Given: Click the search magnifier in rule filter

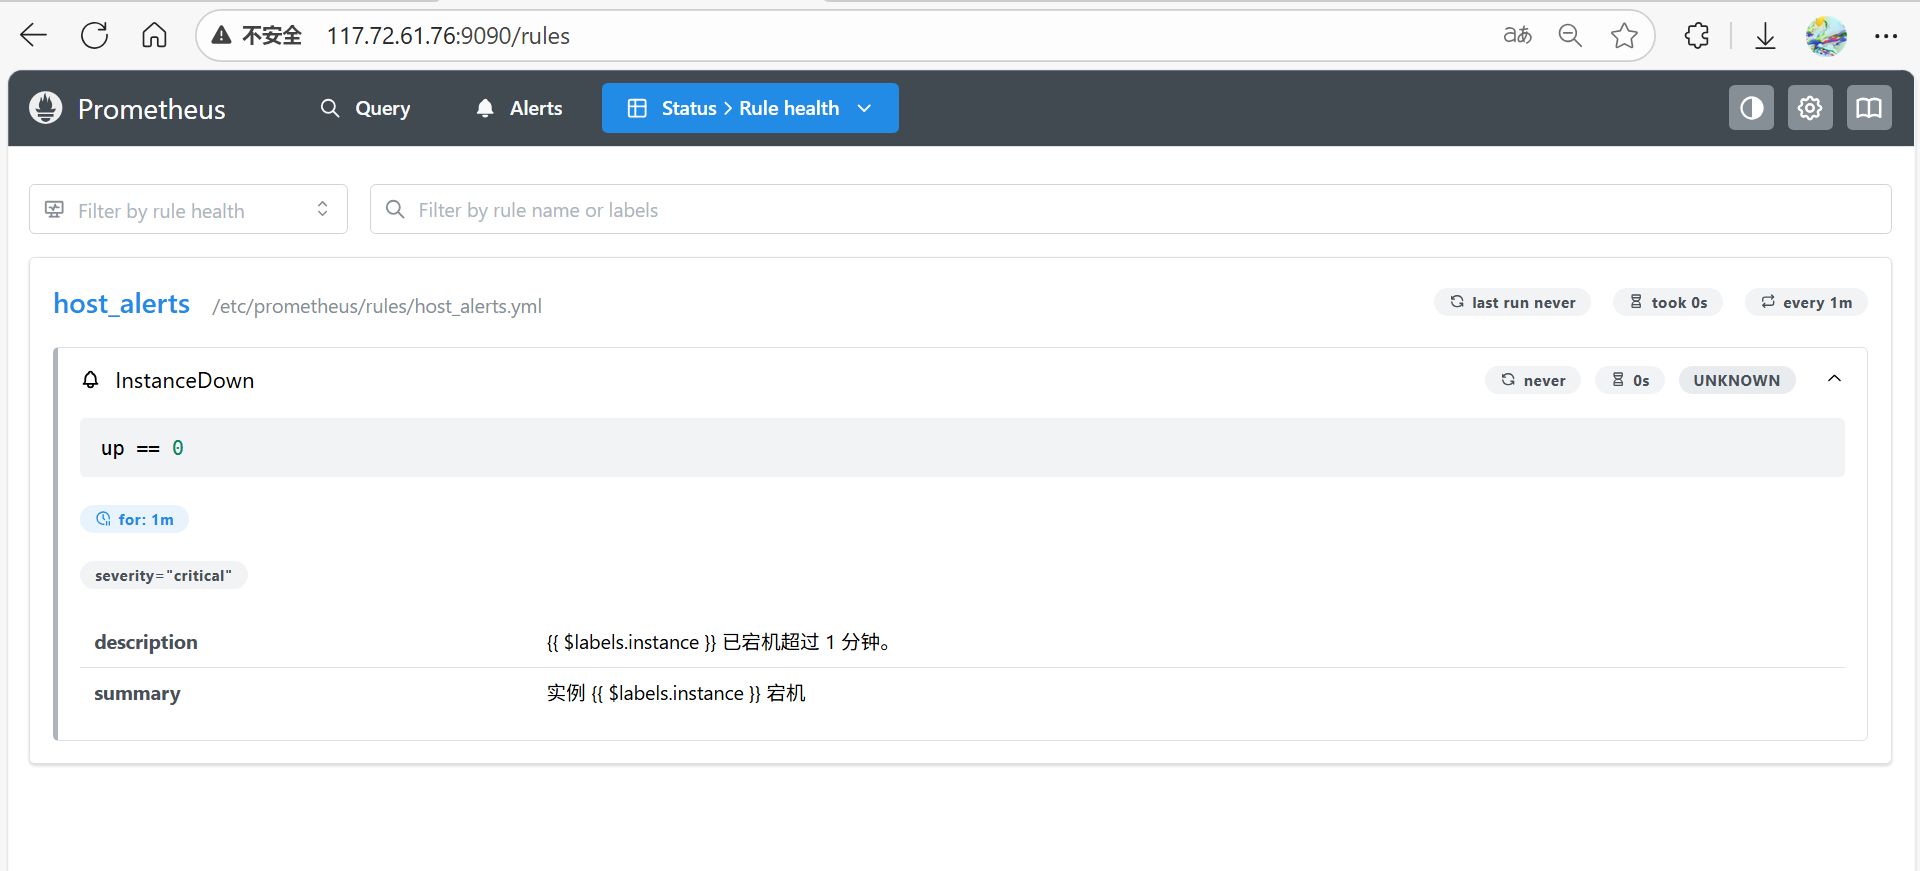Looking at the screenshot, I should coord(395,209).
